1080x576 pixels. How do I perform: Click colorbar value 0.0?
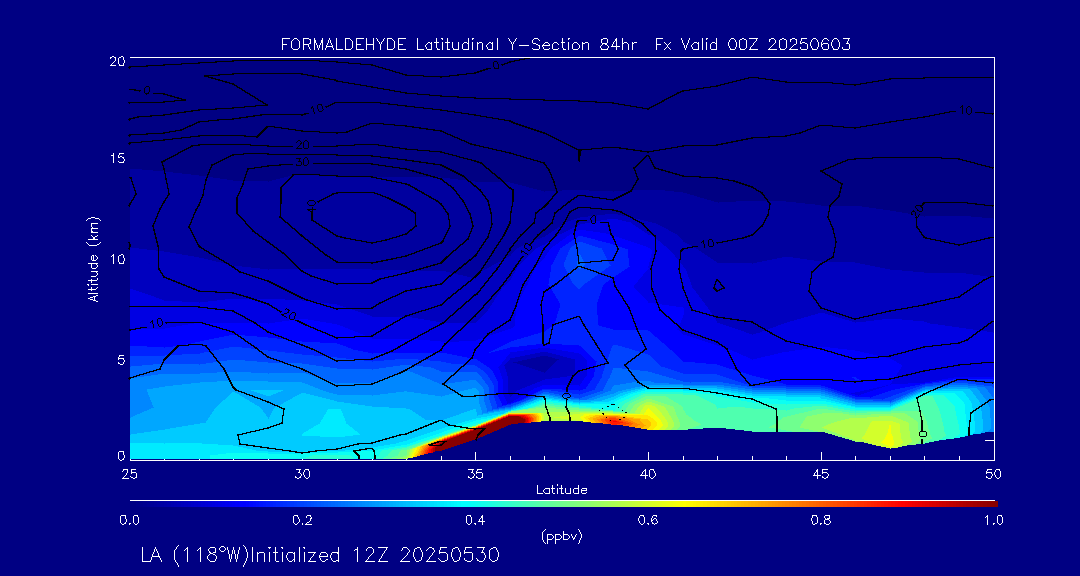pyautogui.click(x=130, y=520)
